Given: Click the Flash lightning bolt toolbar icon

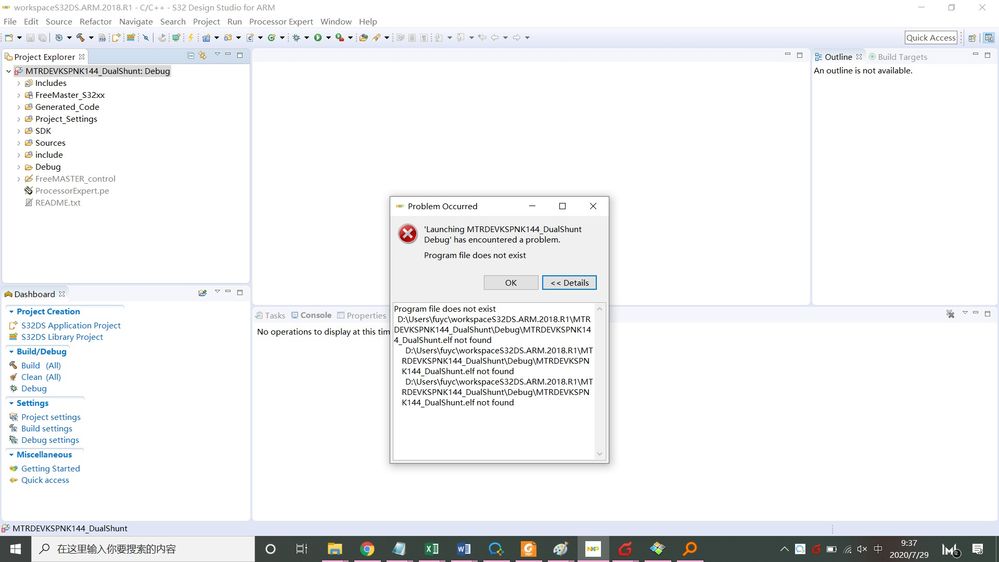Looking at the screenshot, I should click(190, 38).
